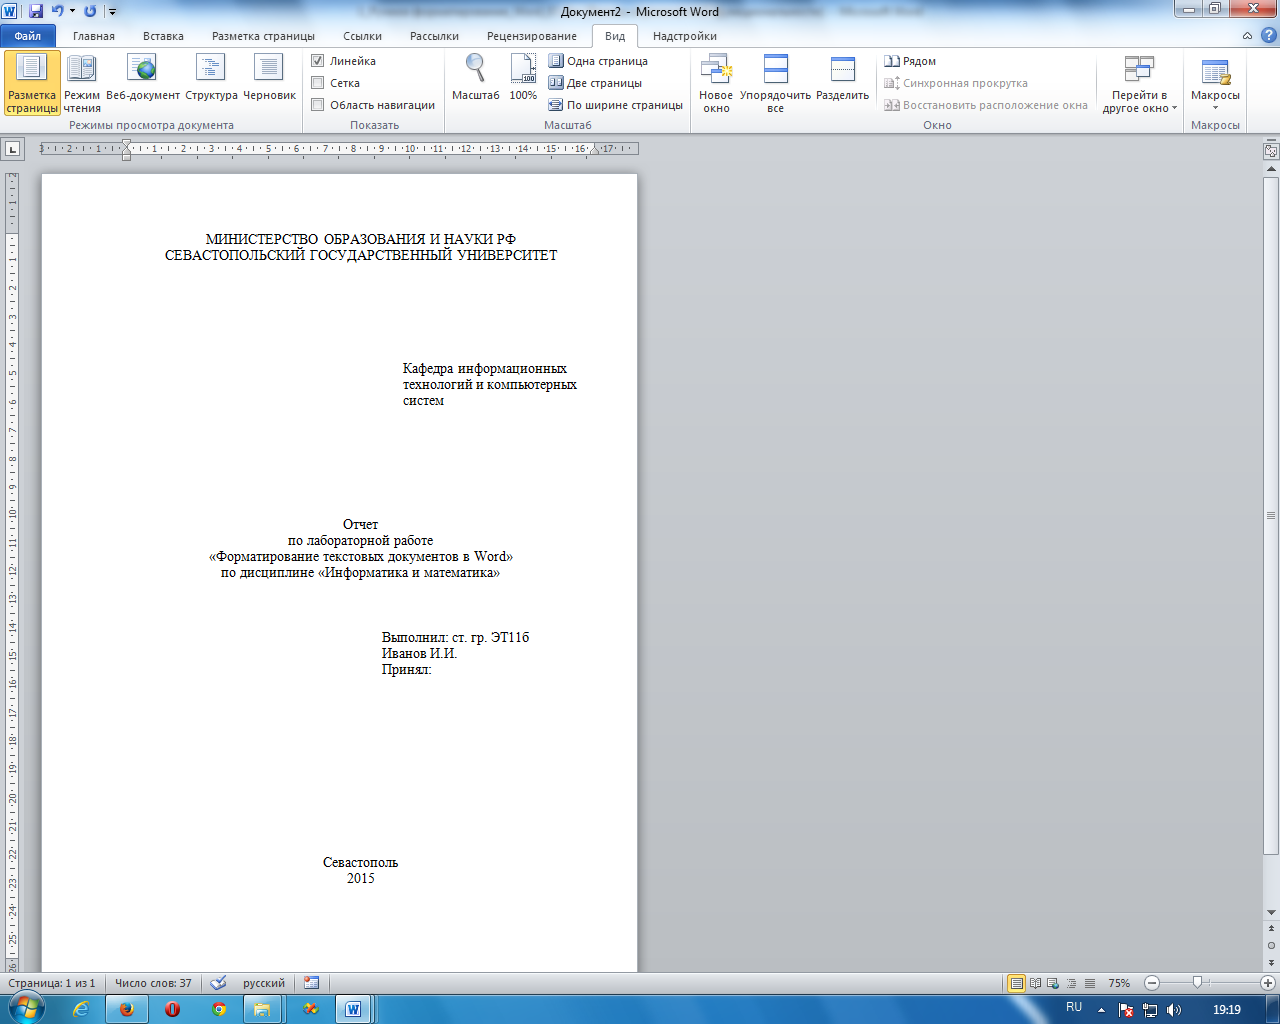Image resolution: width=1280 pixels, height=1024 pixels.
Task: Open Firefox from taskbar
Action: [127, 1010]
